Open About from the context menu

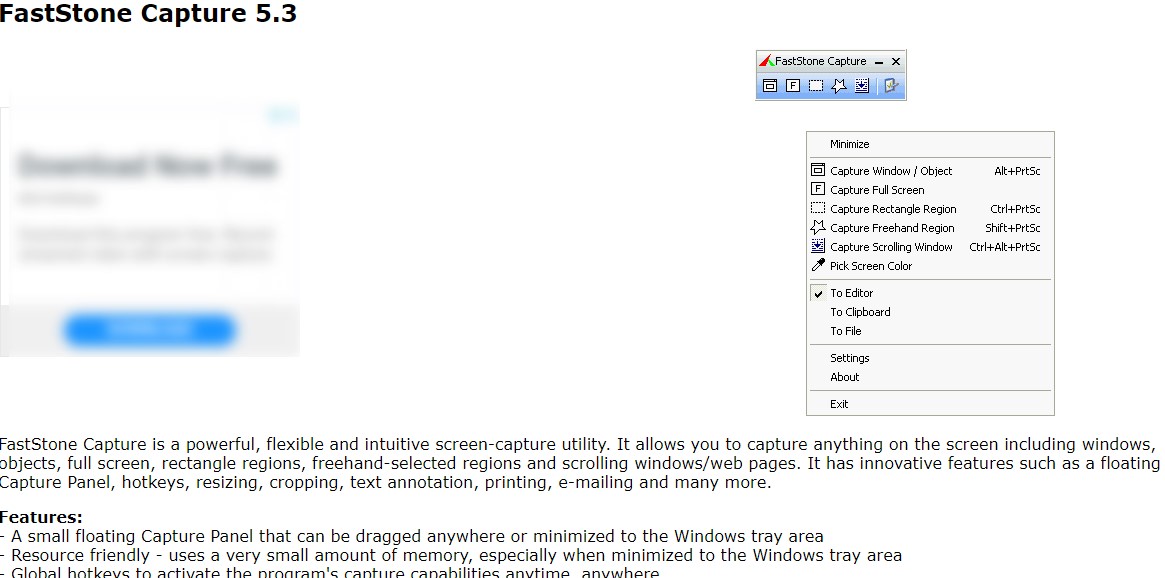[x=930, y=377]
